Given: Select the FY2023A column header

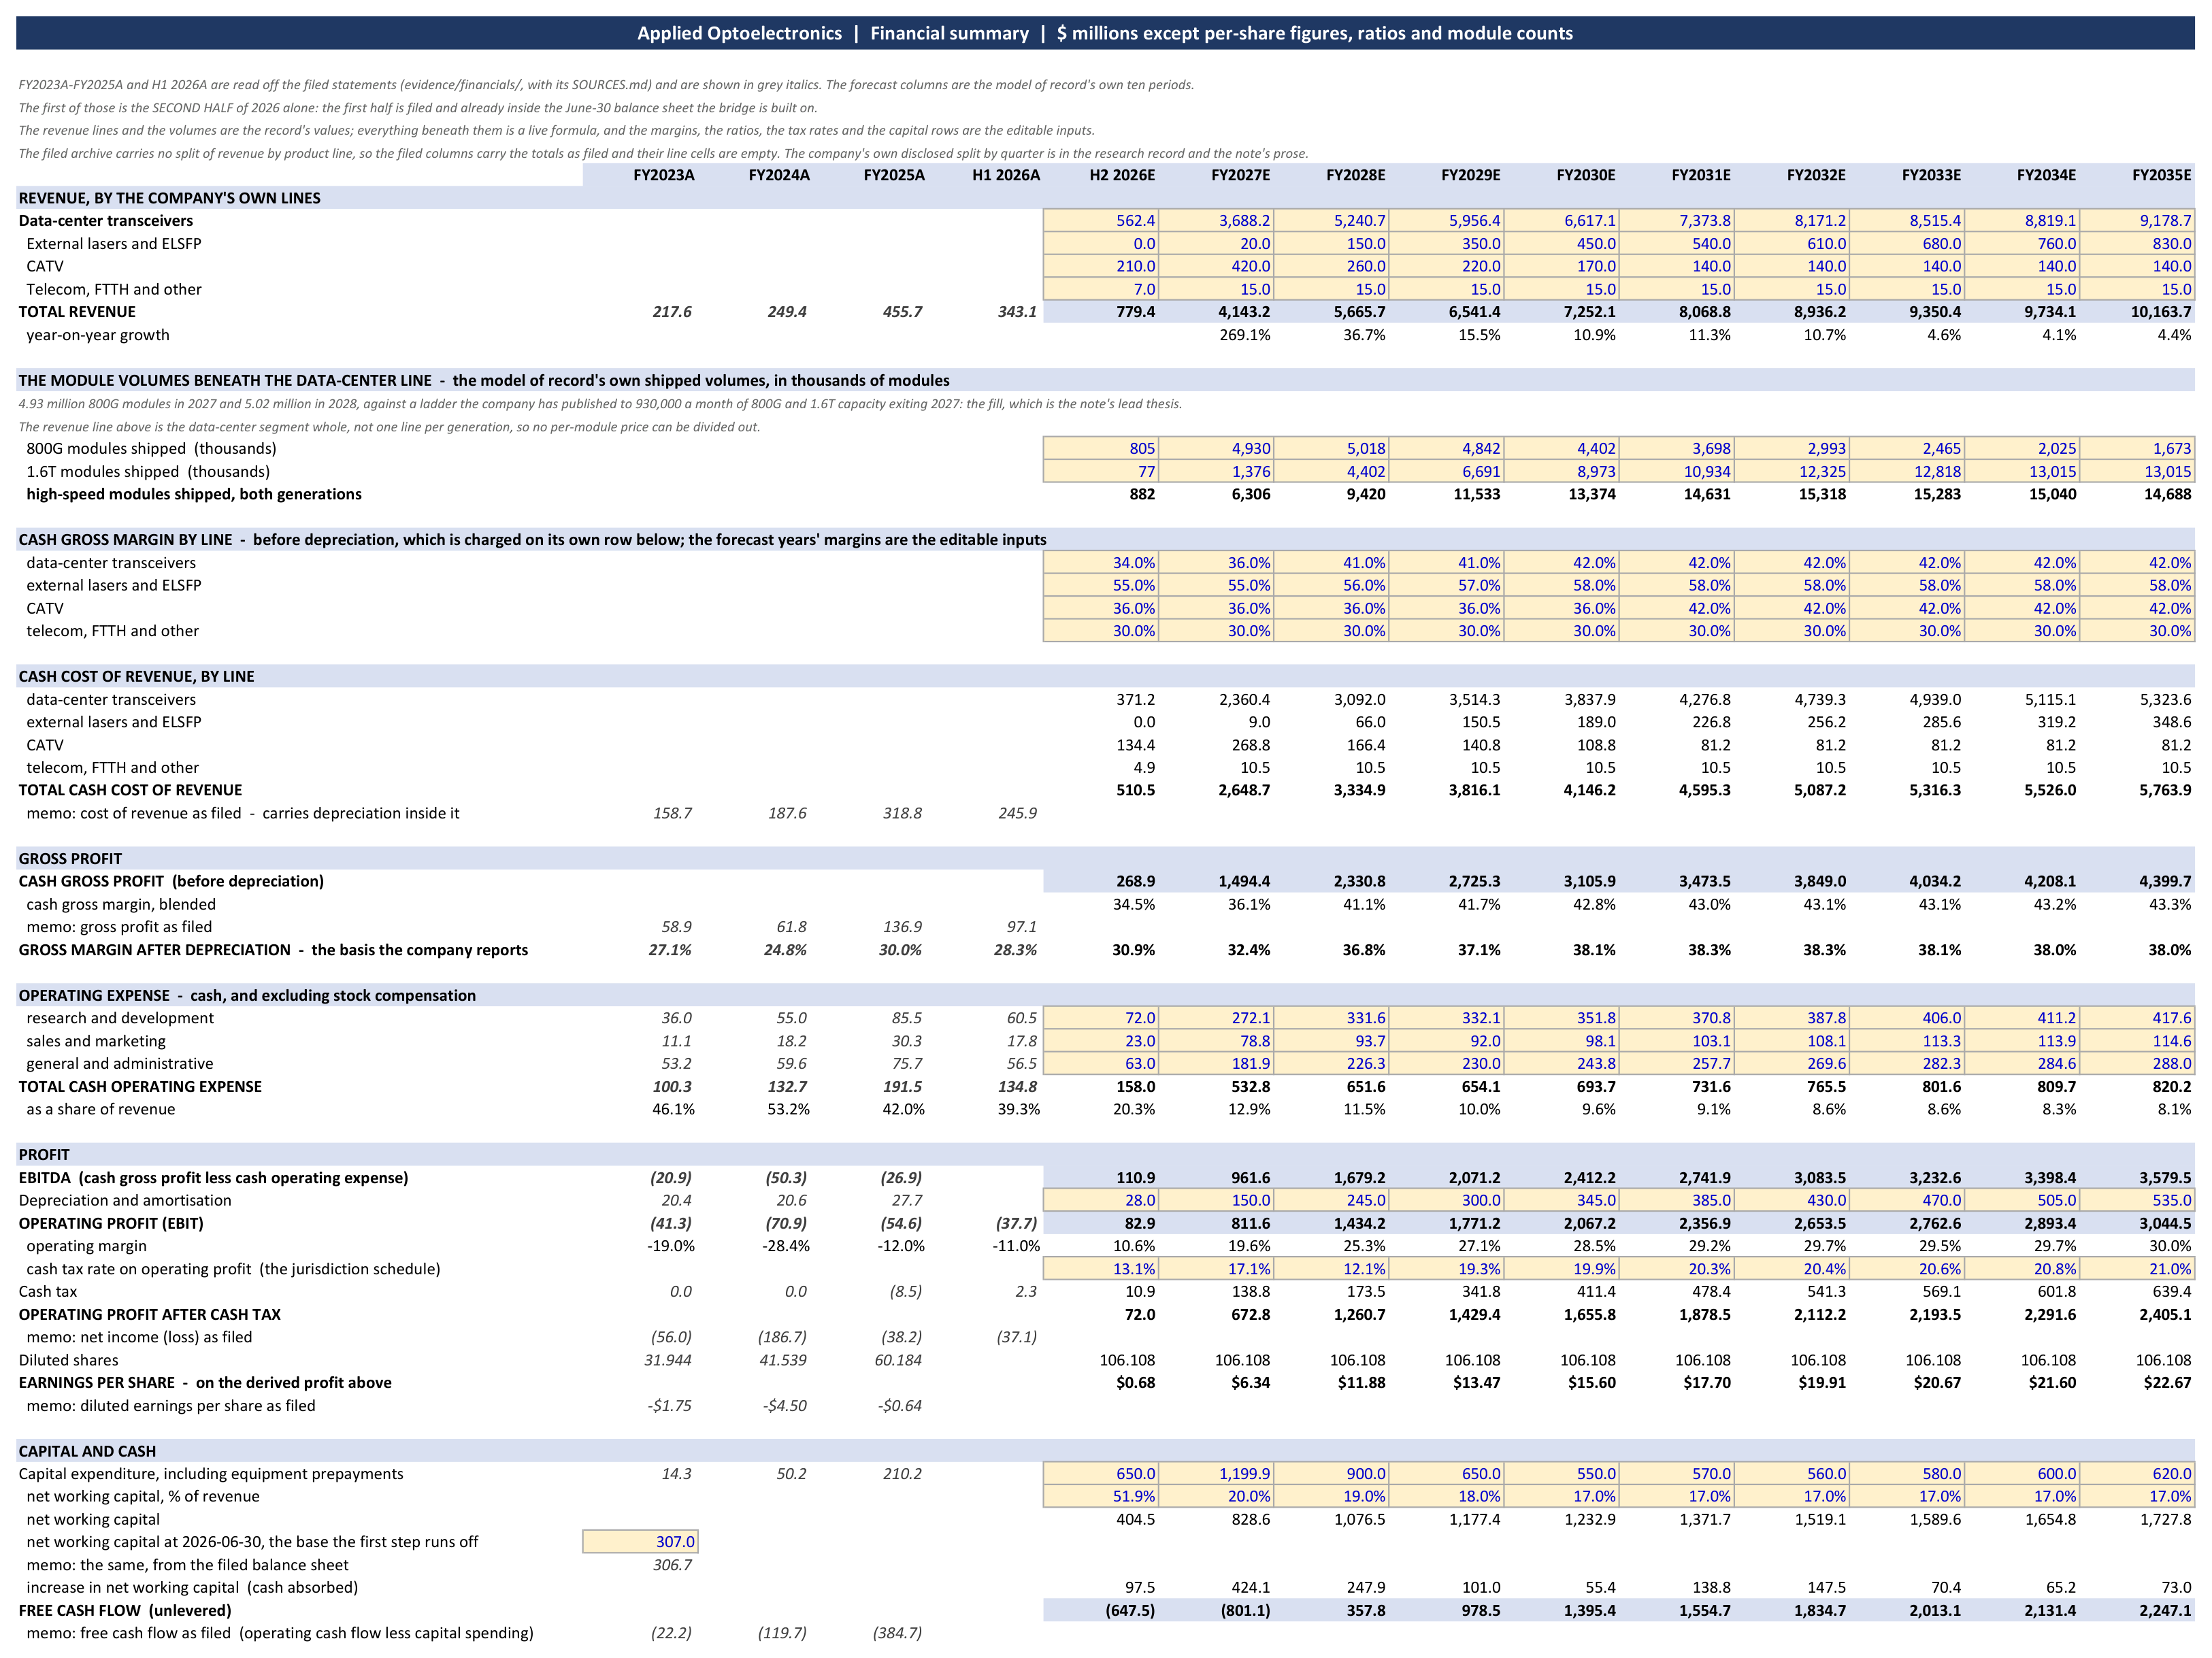Looking at the screenshot, I should [x=664, y=175].
